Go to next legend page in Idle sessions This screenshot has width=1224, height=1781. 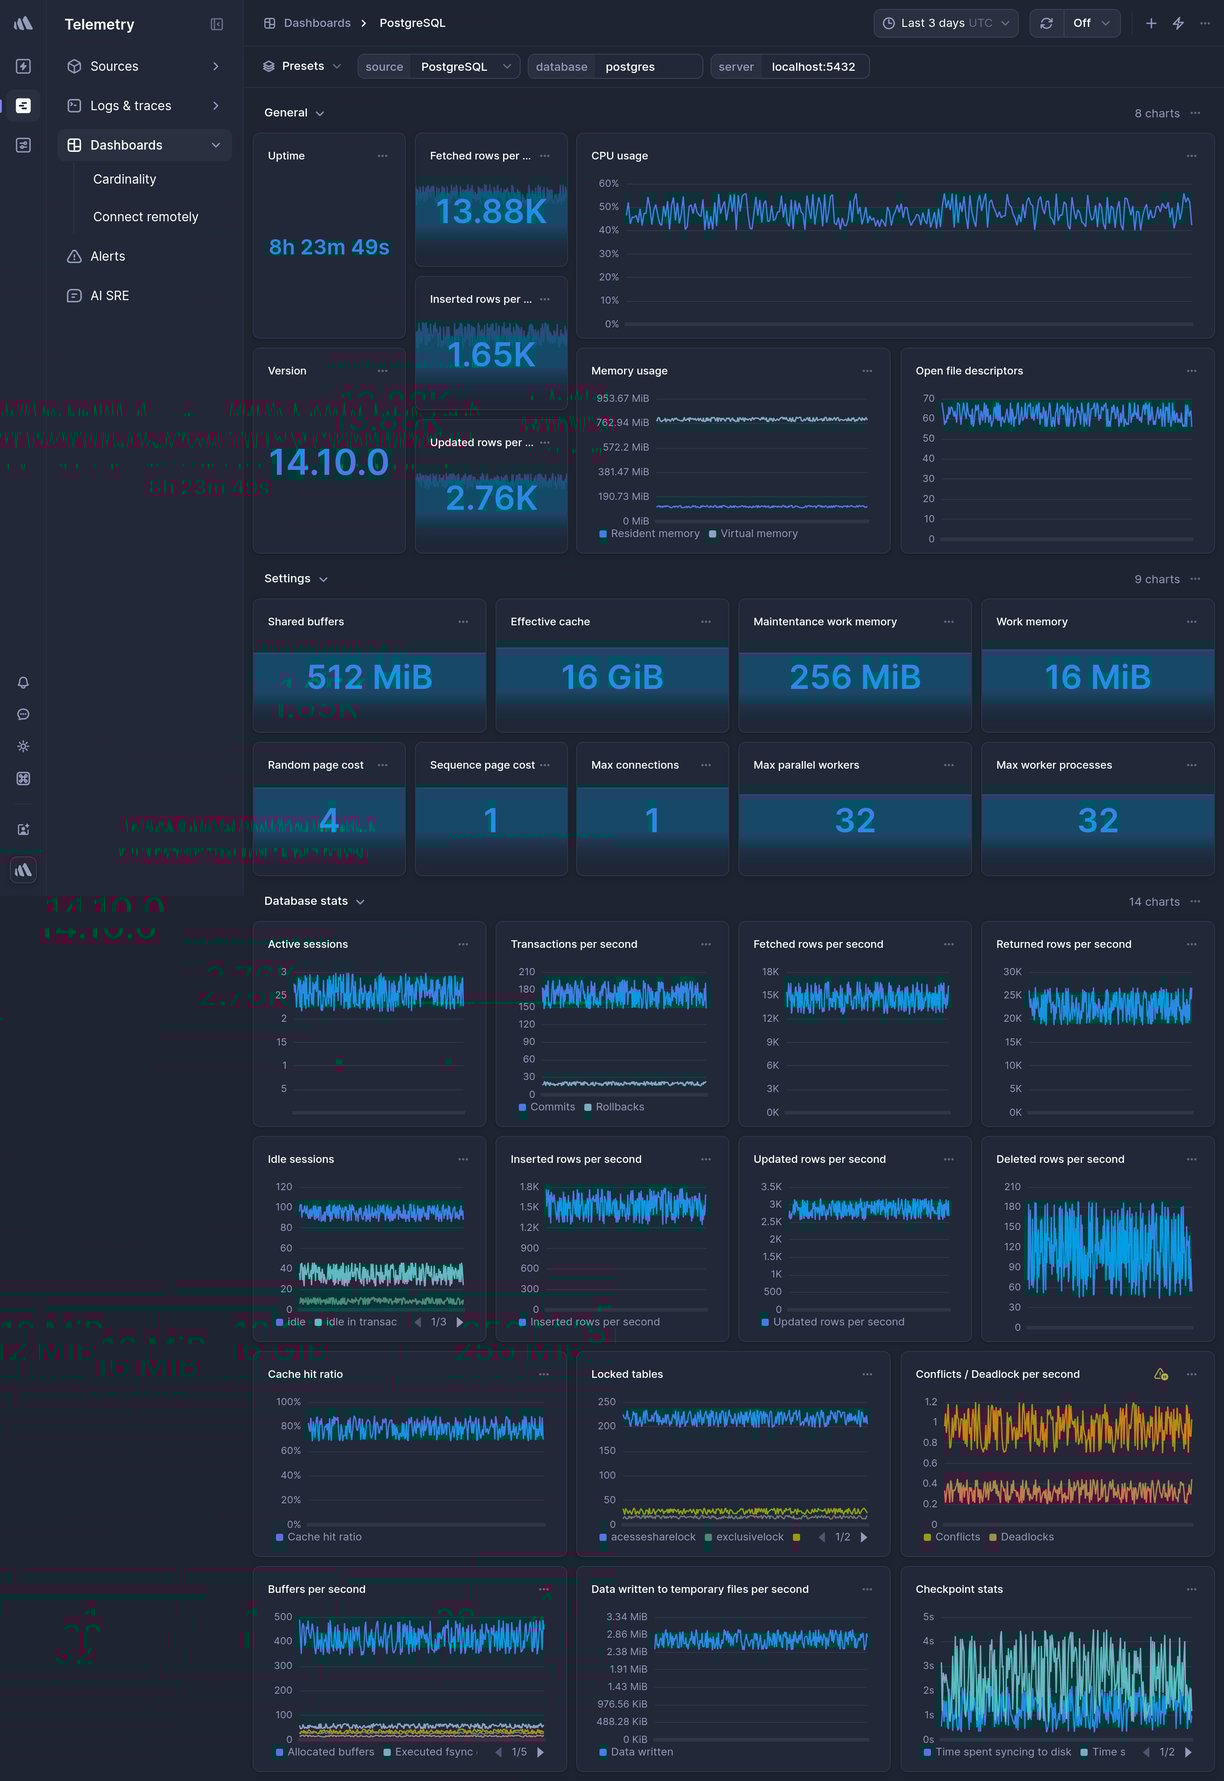click(x=460, y=1322)
